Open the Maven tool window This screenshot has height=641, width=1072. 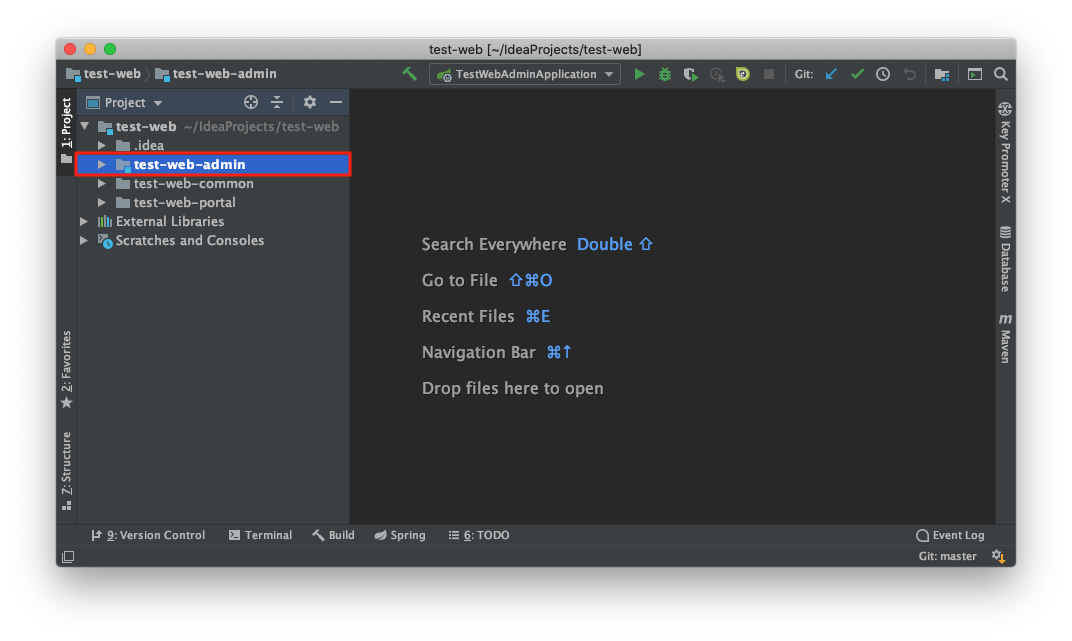[1005, 338]
